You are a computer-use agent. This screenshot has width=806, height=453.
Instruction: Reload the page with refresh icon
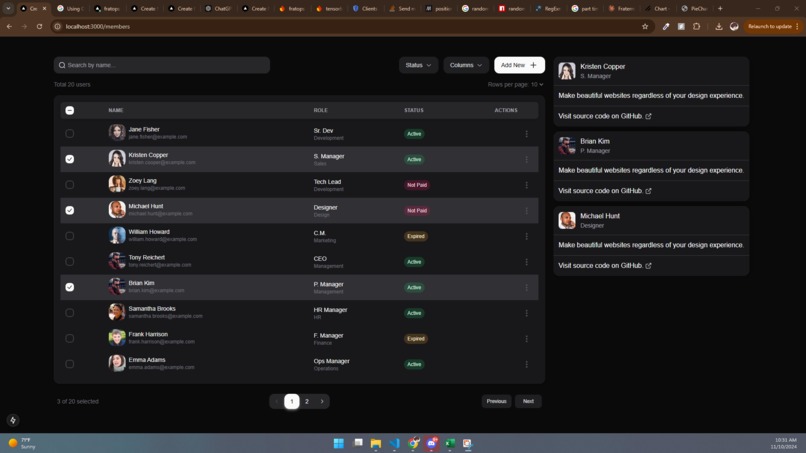(x=39, y=26)
